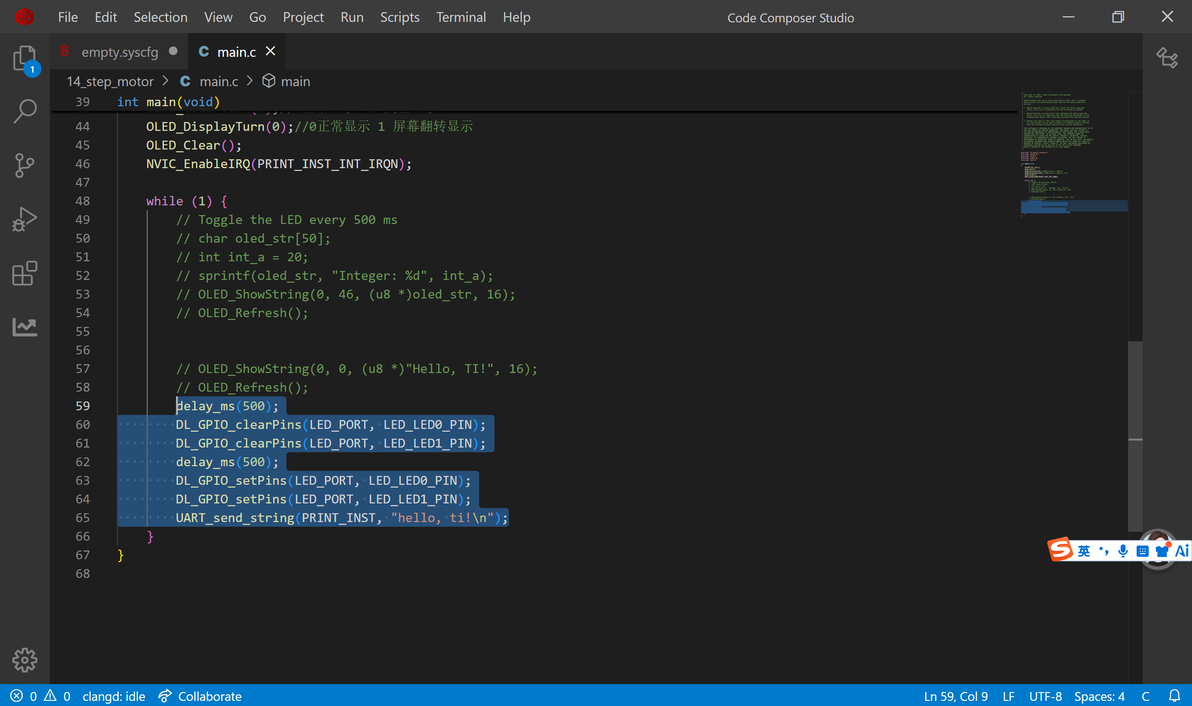Select the main.c editor tab

pos(236,52)
